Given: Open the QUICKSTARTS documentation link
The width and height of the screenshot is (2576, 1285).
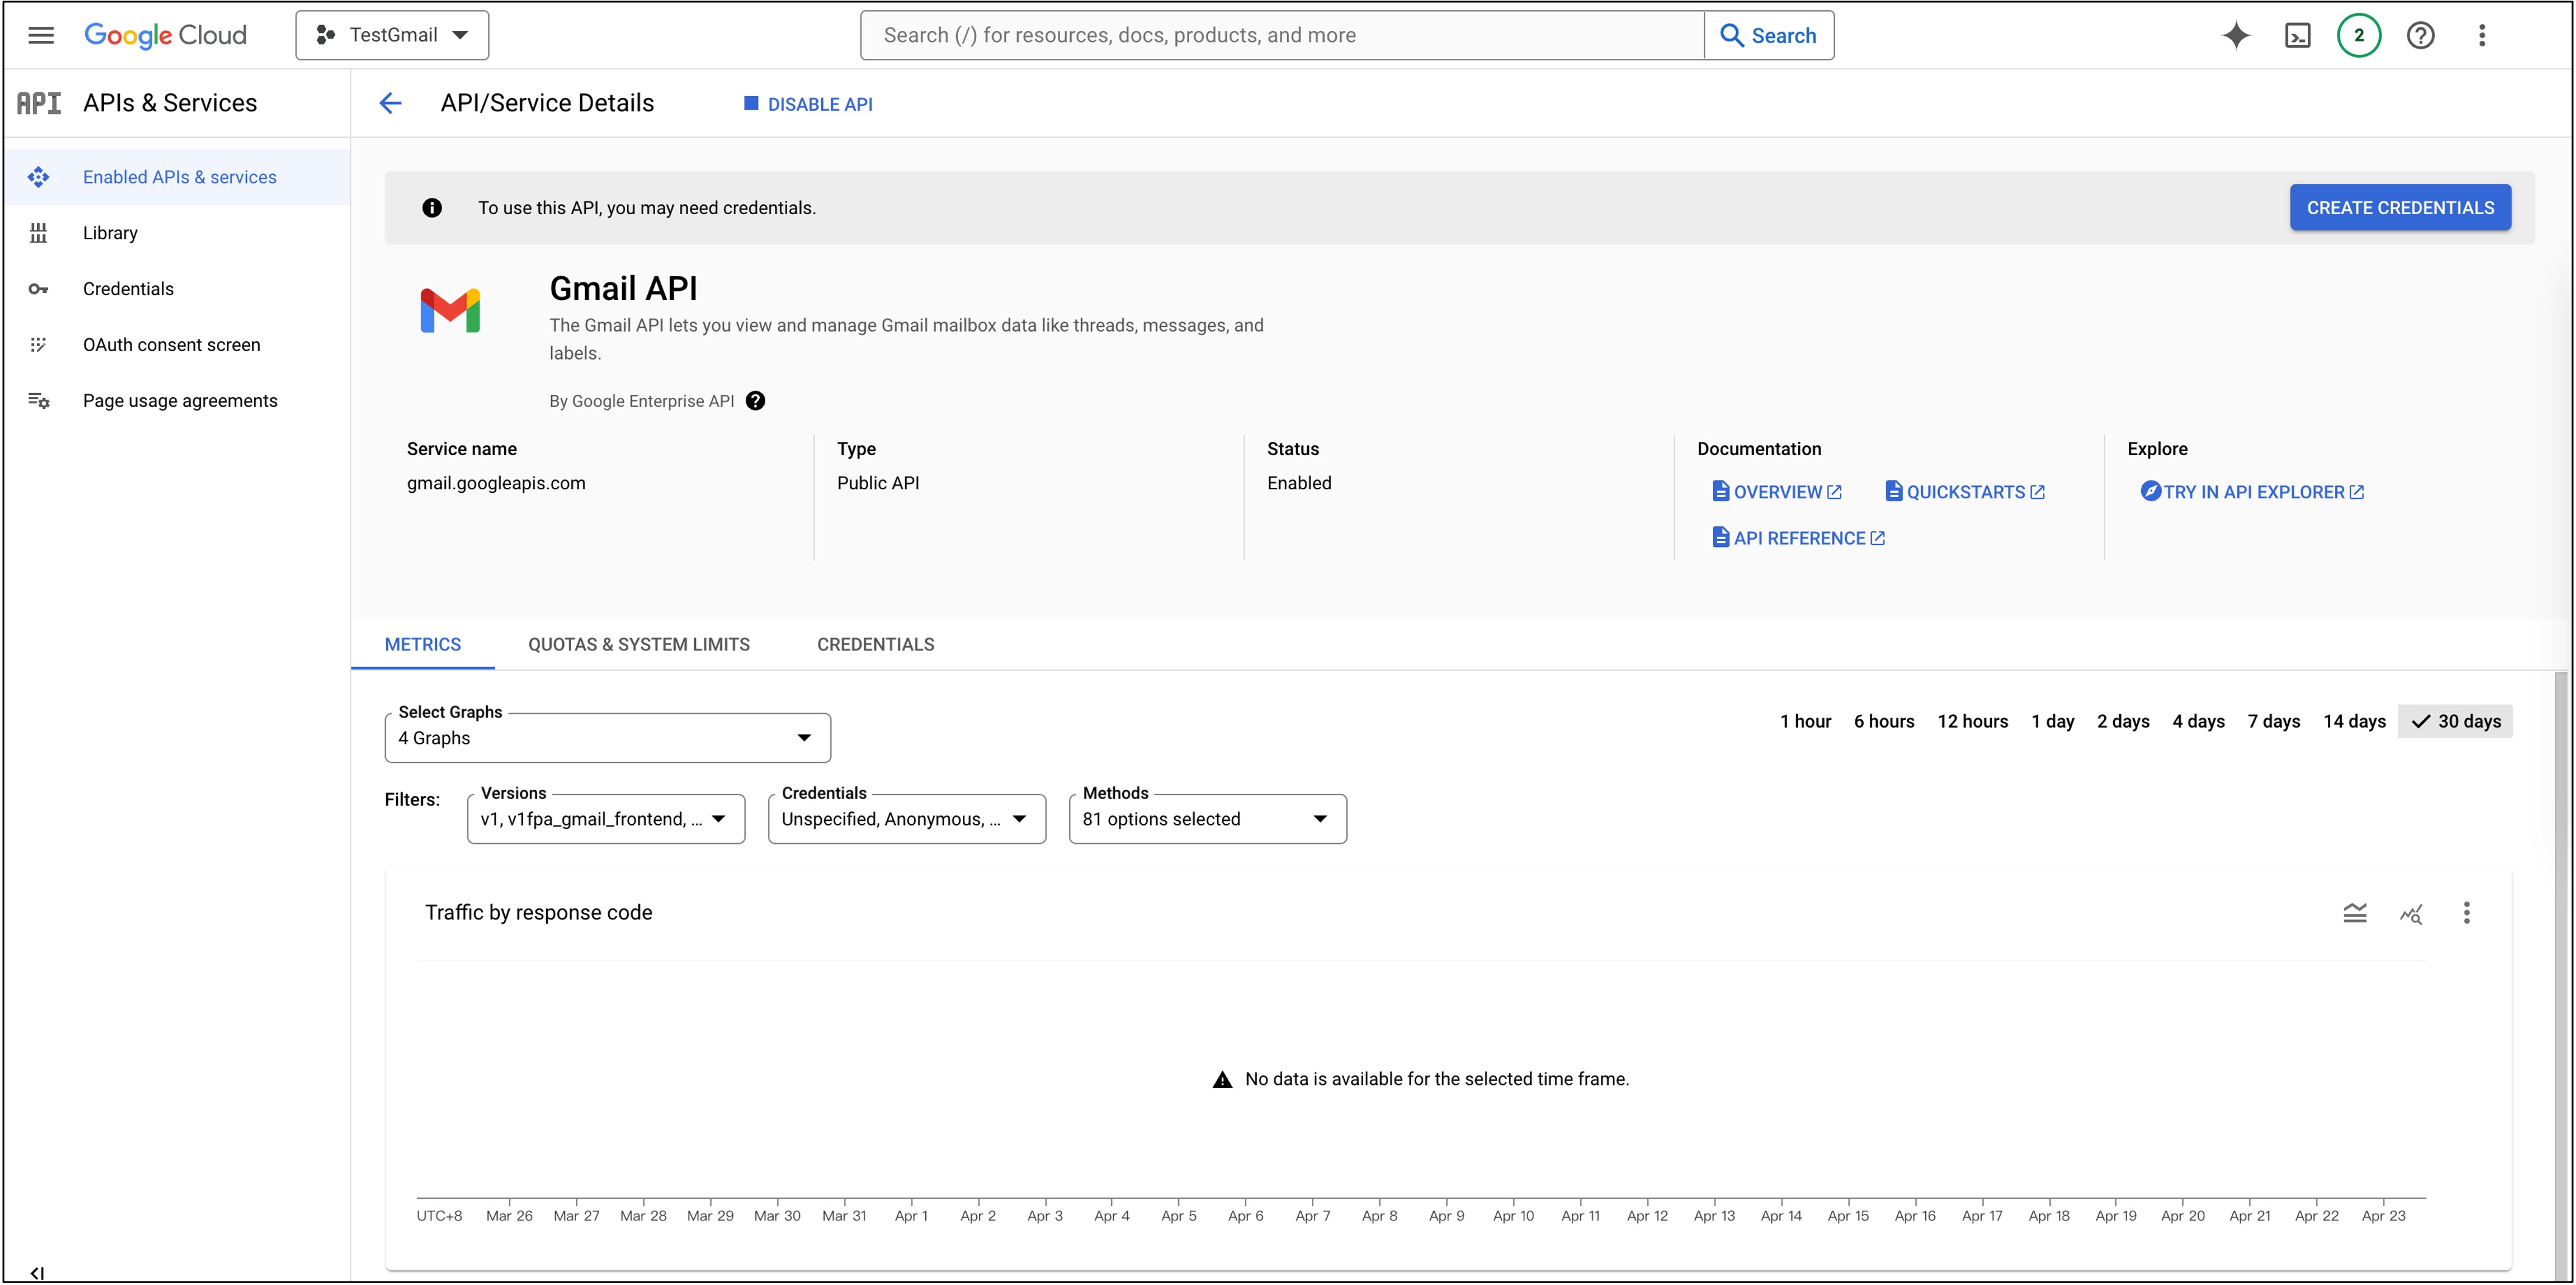Looking at the screenshot, I should pos(1965,492).
